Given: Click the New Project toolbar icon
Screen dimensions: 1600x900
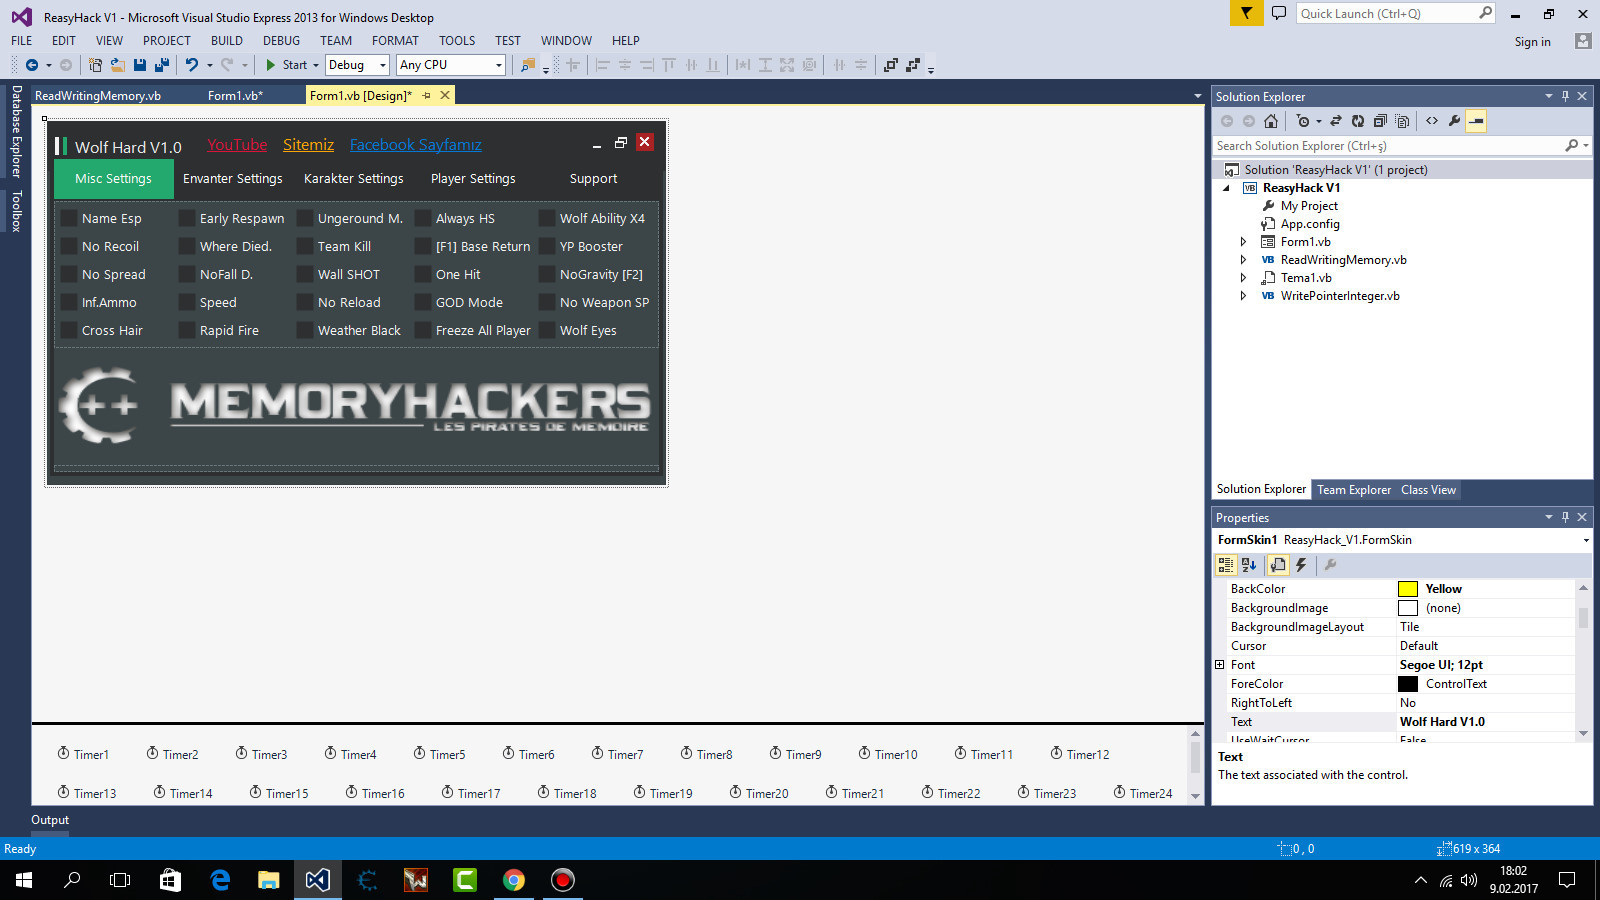Looking at the screenshot, I should 96,65.
